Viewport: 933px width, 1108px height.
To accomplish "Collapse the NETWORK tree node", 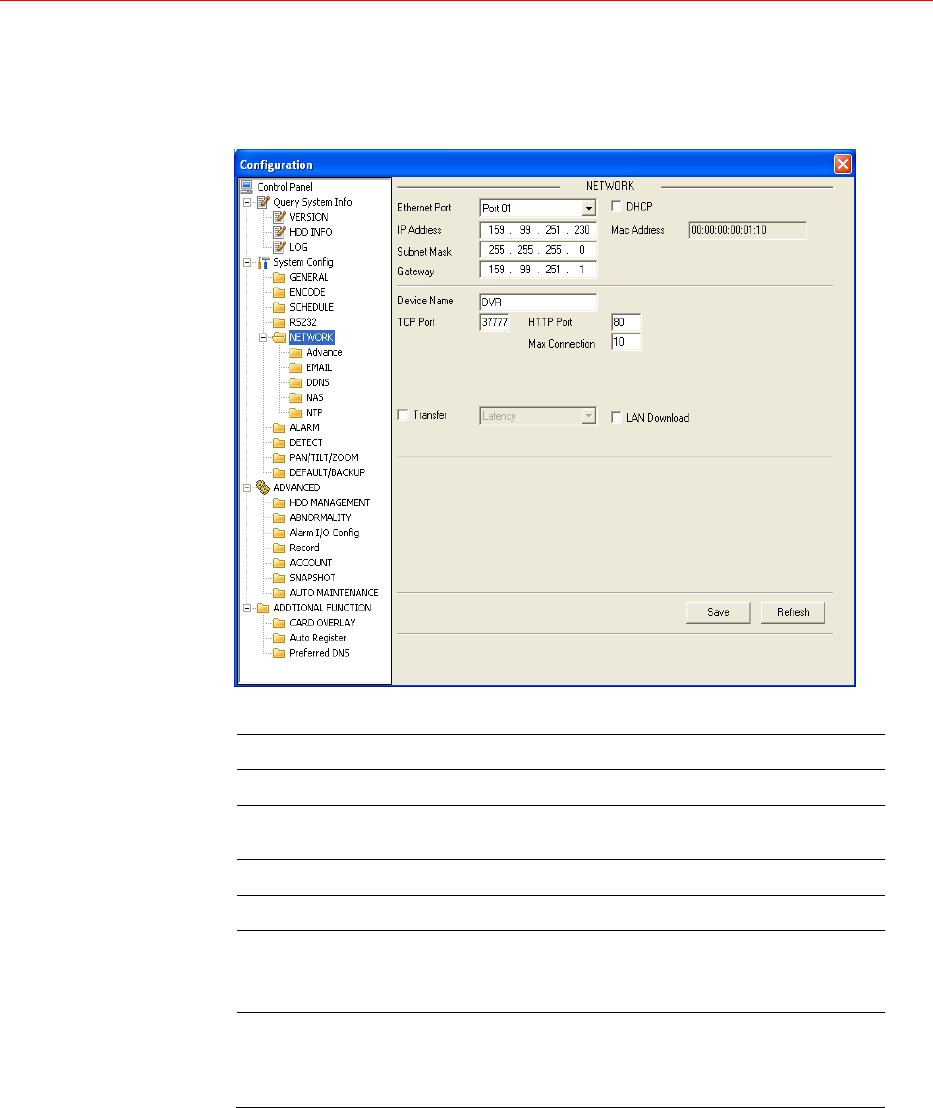I will pyautogui.click(x=264, y=337).
